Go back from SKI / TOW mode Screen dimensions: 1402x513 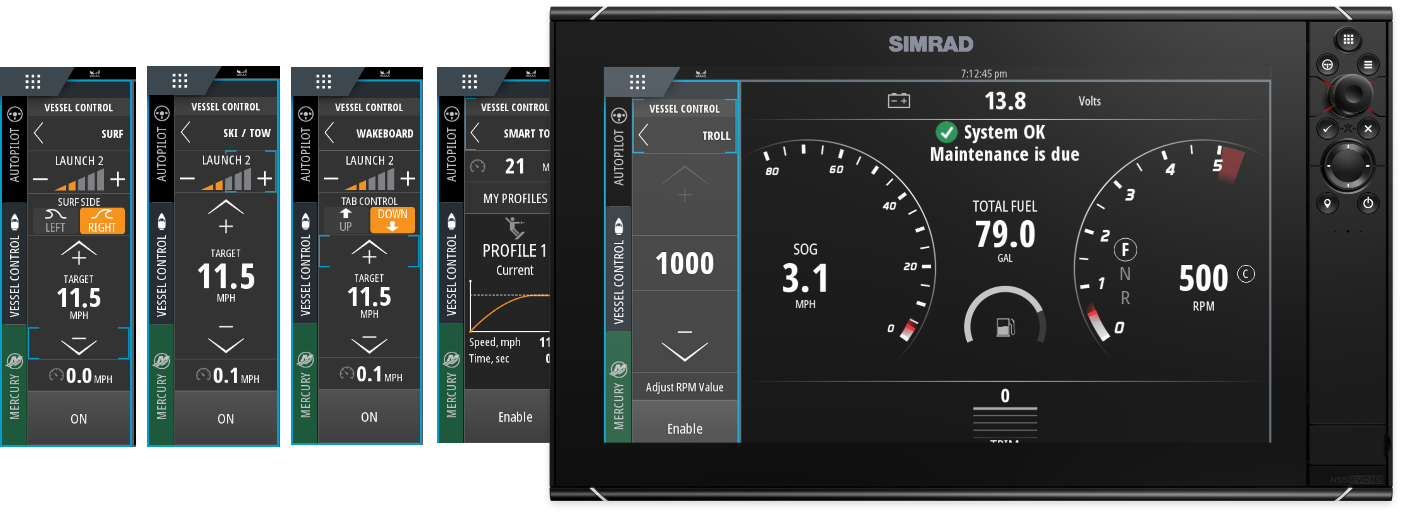[186, 133]
